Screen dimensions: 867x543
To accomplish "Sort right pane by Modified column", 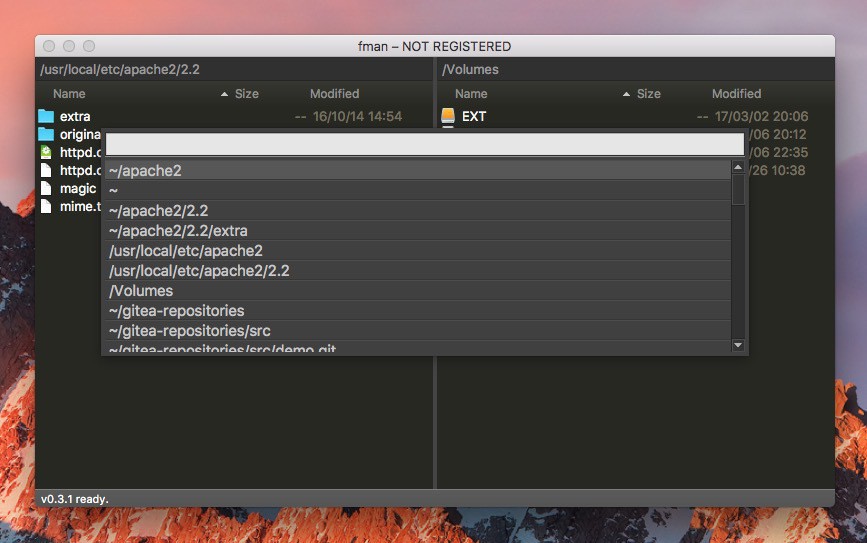I will pyautogui.click(x=737, y=94).
